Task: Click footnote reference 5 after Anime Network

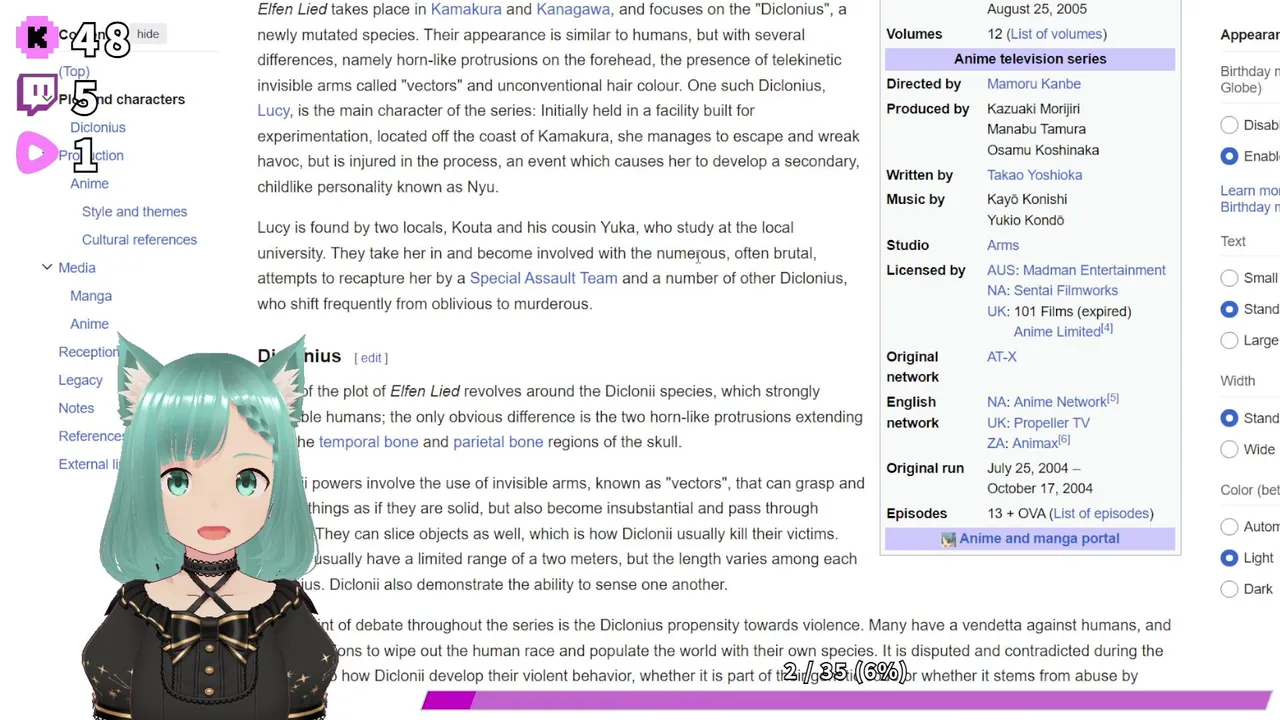Action: coord(1113,398)
